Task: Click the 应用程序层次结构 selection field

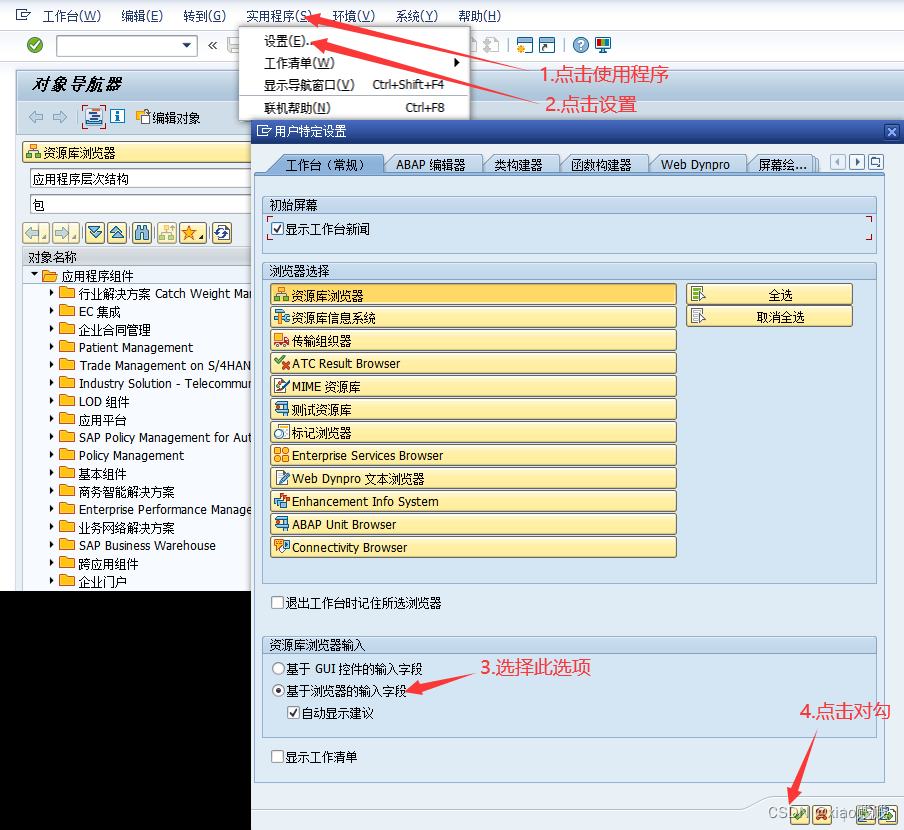Action: pos(141,179)
